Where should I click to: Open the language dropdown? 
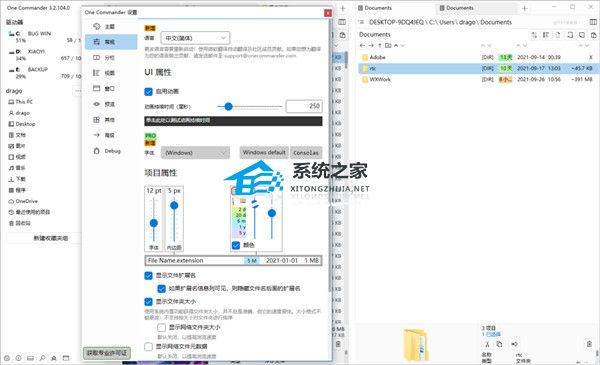[196, 38]
